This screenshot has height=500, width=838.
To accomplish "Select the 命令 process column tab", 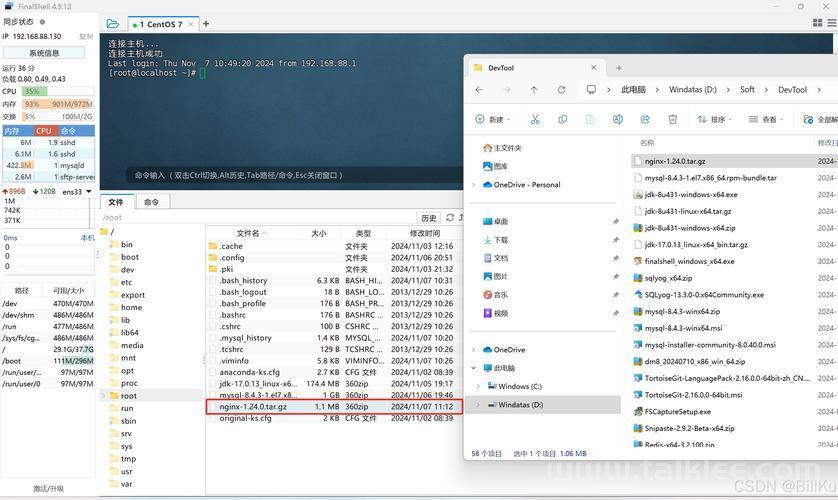I will pyautogui.click(x=75, y=131).
